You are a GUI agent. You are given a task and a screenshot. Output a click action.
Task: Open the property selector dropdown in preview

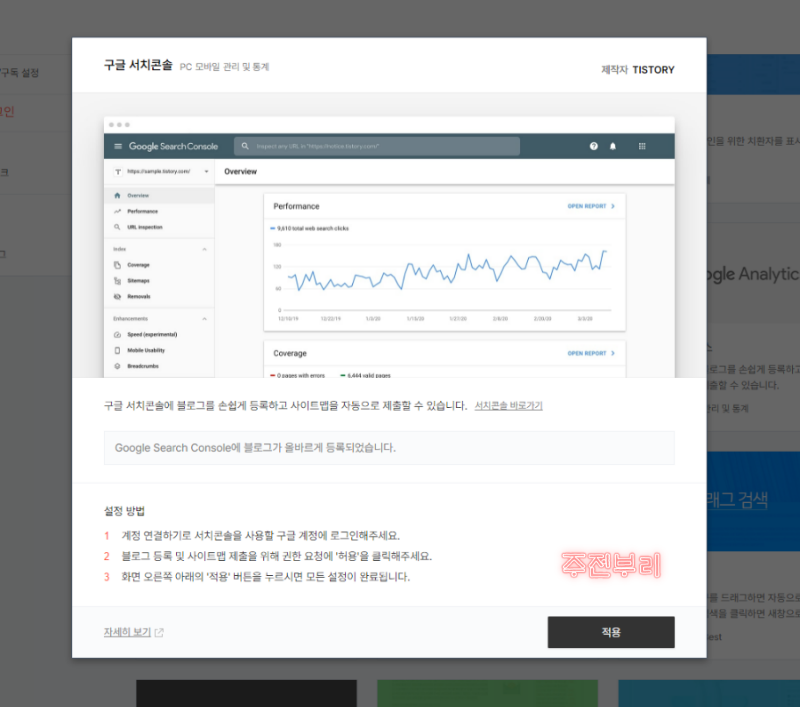tap(160, 171)
